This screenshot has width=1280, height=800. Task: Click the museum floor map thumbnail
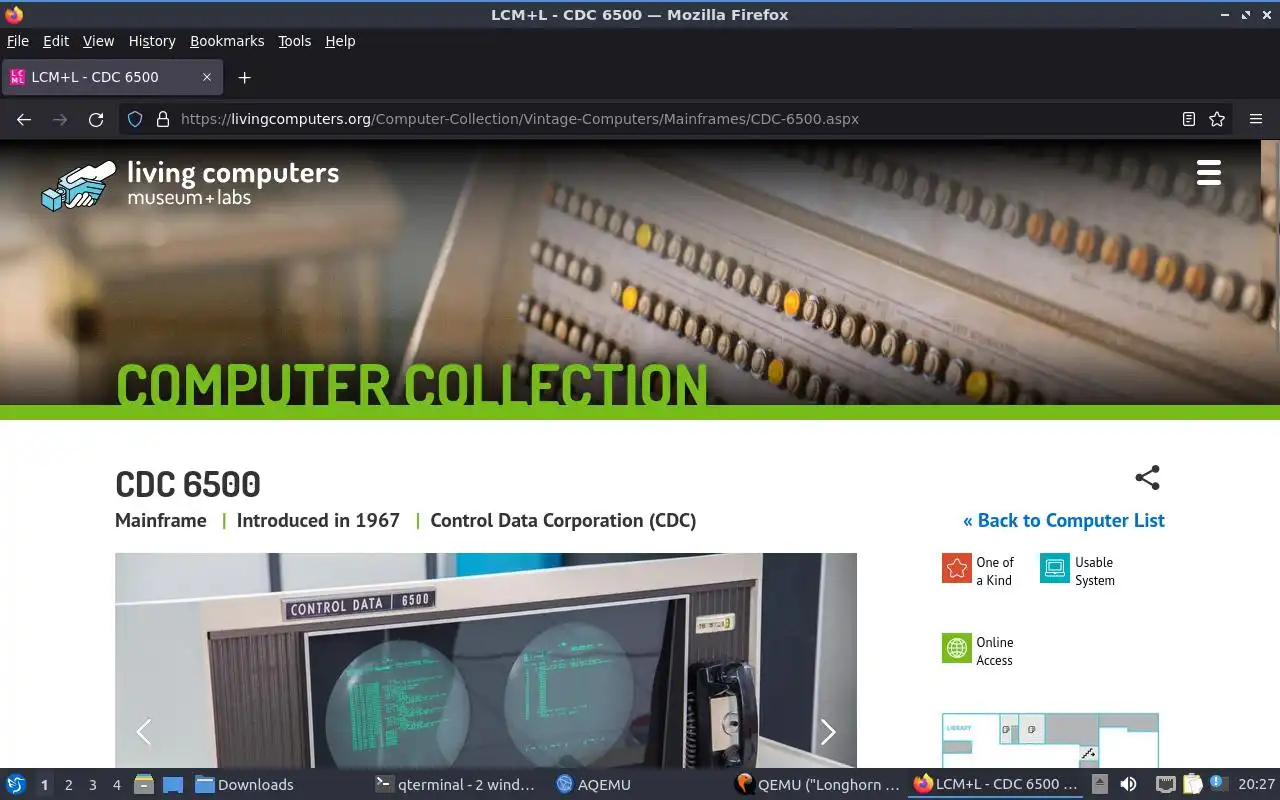(x=1050, y=740)
